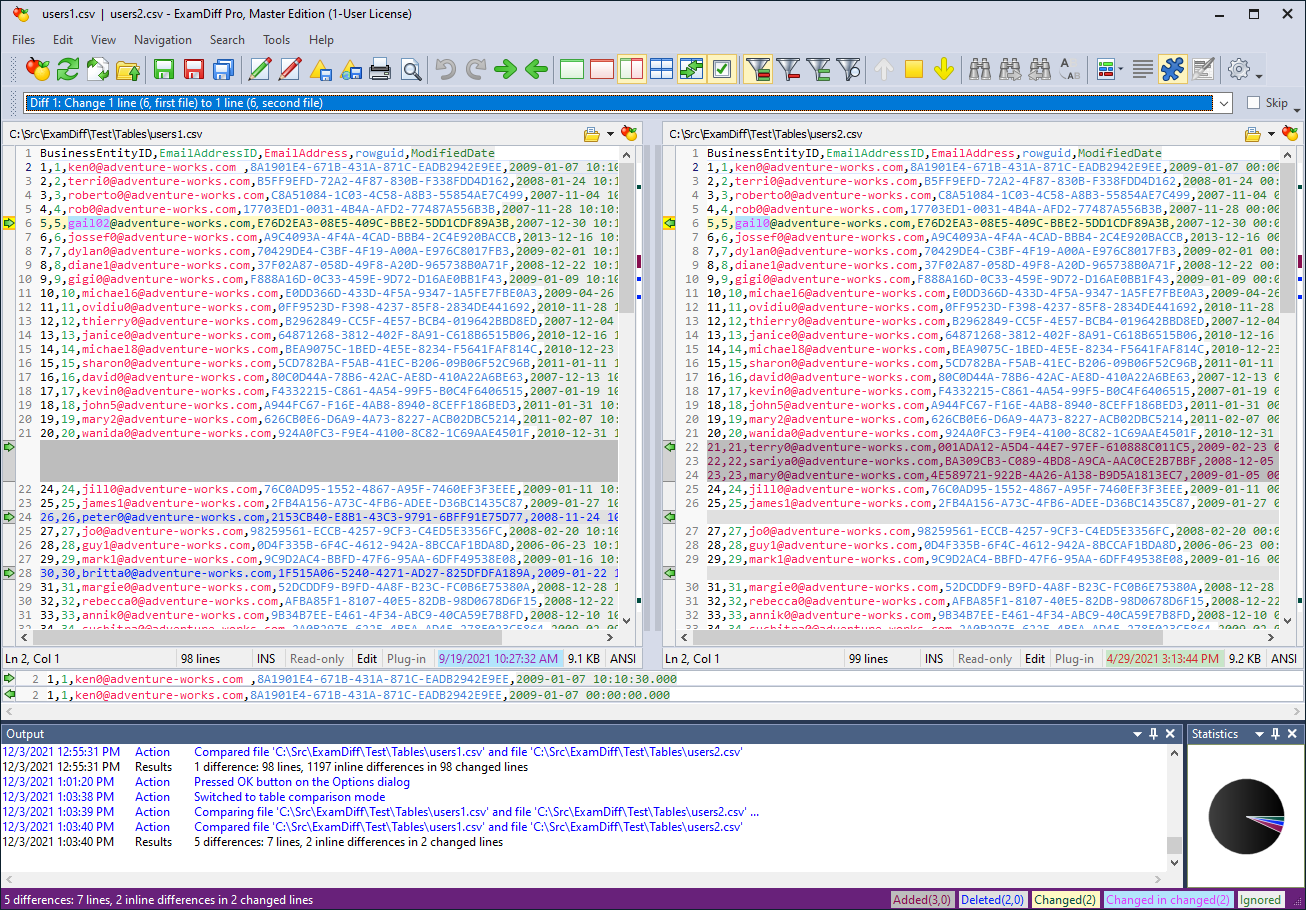
Task: Toggle synchronized scrolling green arrows button
Action: 692,69
